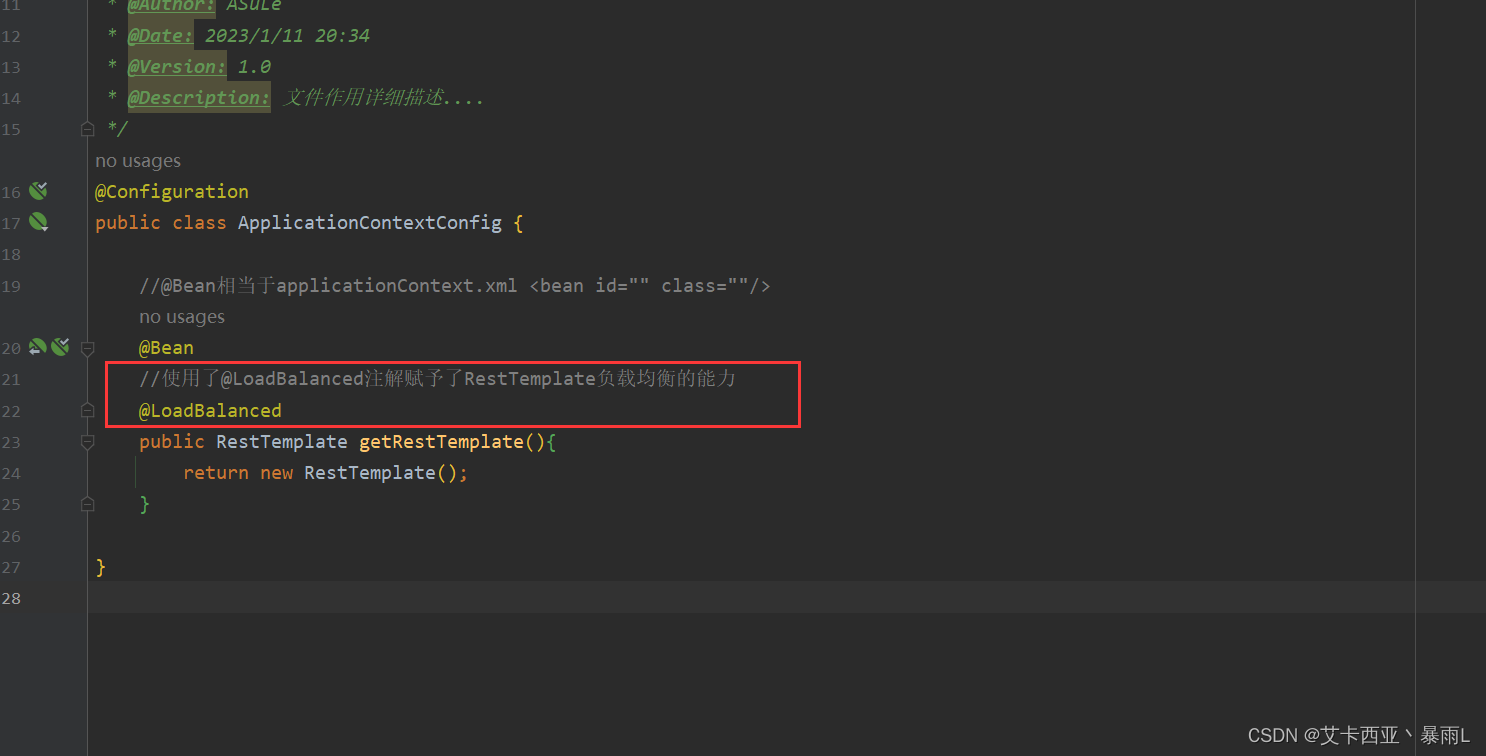Click the 'return' keyword on line 24

pos(216,472)
